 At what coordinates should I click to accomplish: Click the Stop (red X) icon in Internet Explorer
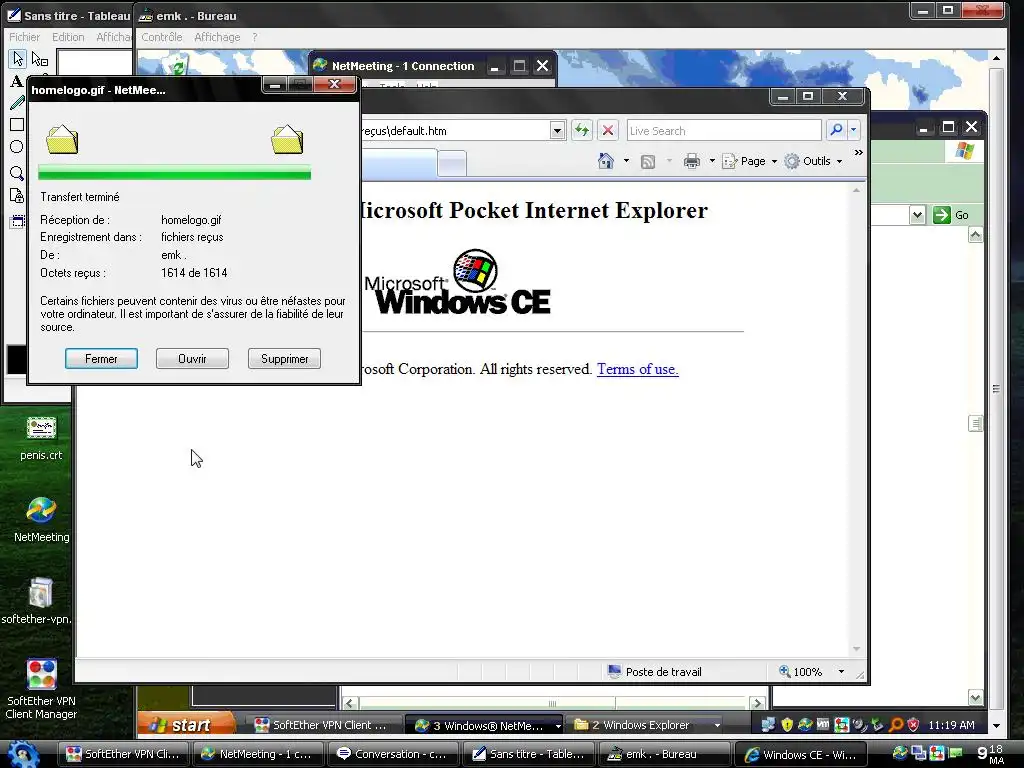tap(607, 131)
